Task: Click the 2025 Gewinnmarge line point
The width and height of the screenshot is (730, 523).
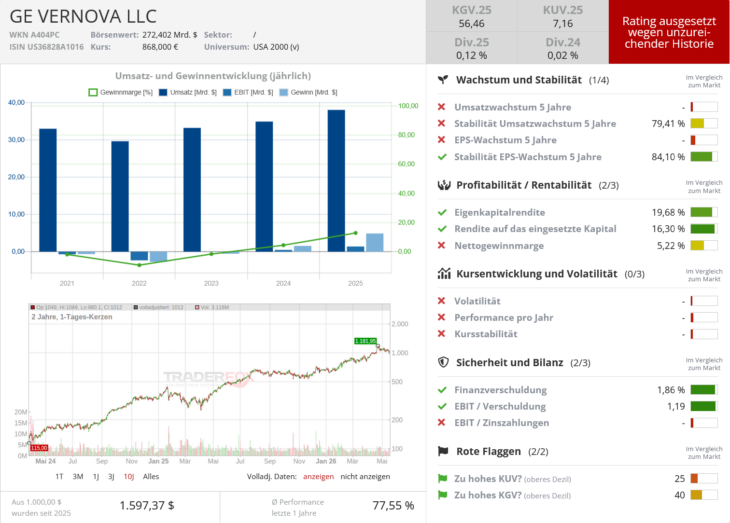Action: coord(356,233)
